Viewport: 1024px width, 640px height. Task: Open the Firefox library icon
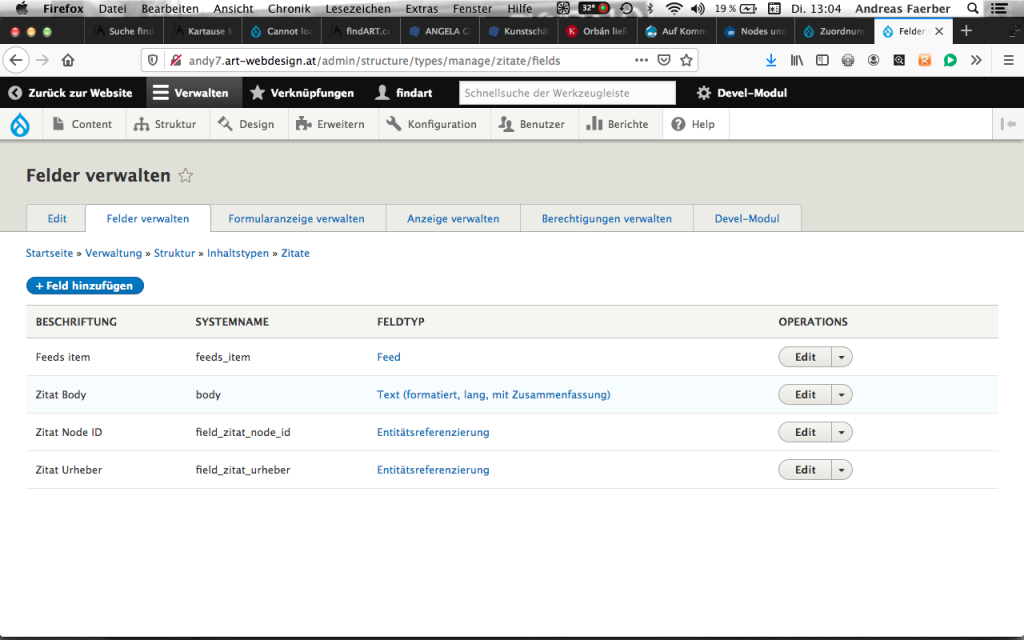[x=797, y=60]
